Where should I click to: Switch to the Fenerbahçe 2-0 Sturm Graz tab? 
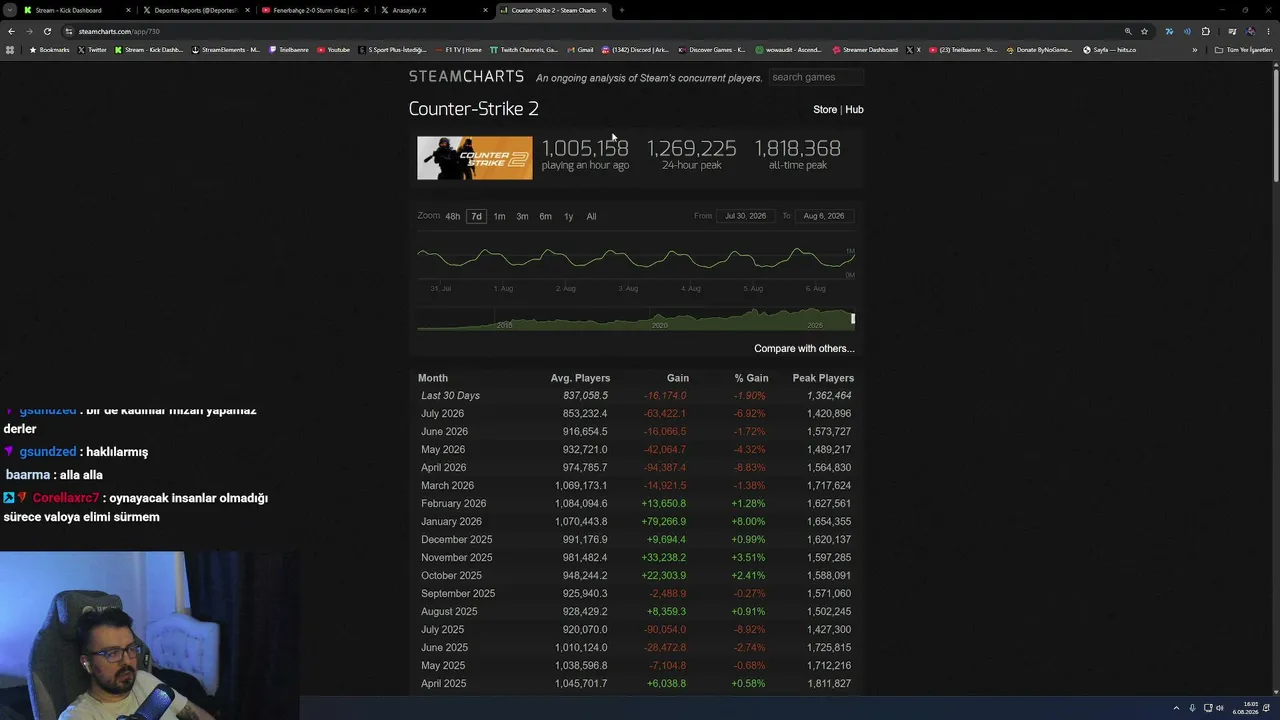pos(315,10)
